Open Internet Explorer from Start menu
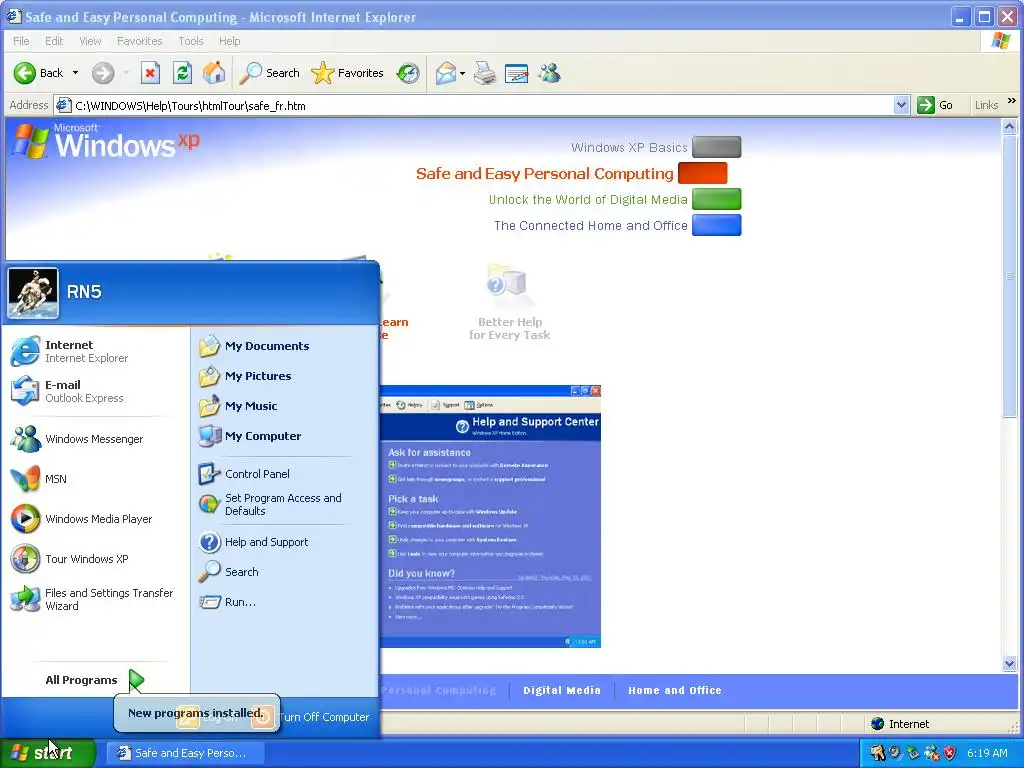Image resolution: width=1024 pixels, height=768 pixels. click(x=95, y=351)
